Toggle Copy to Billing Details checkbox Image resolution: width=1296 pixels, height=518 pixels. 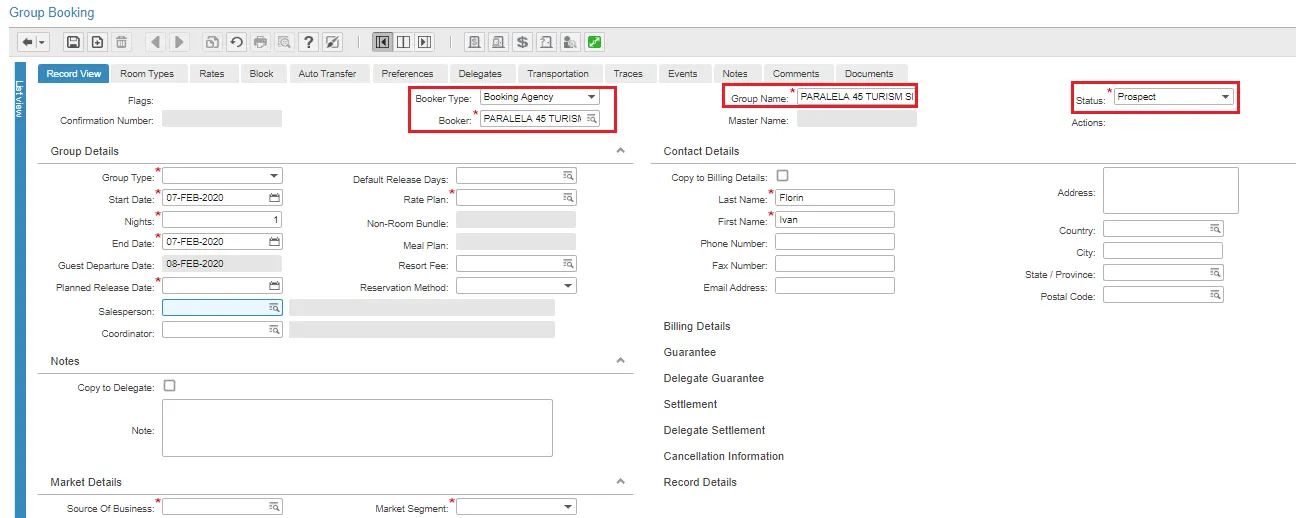pyautogui.click(x=782, y=176)
